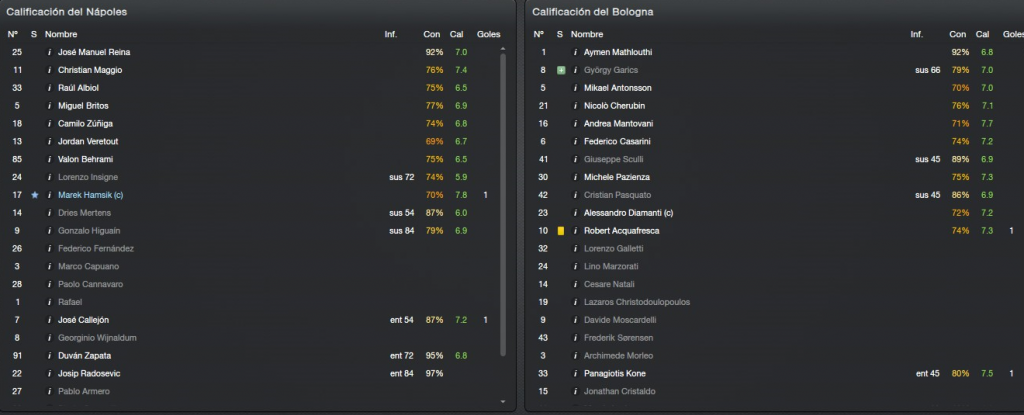Sort the Nápoles list by the Goles column
The width and height of the screenshot is (1024, 415).
[x=488, y=34]
